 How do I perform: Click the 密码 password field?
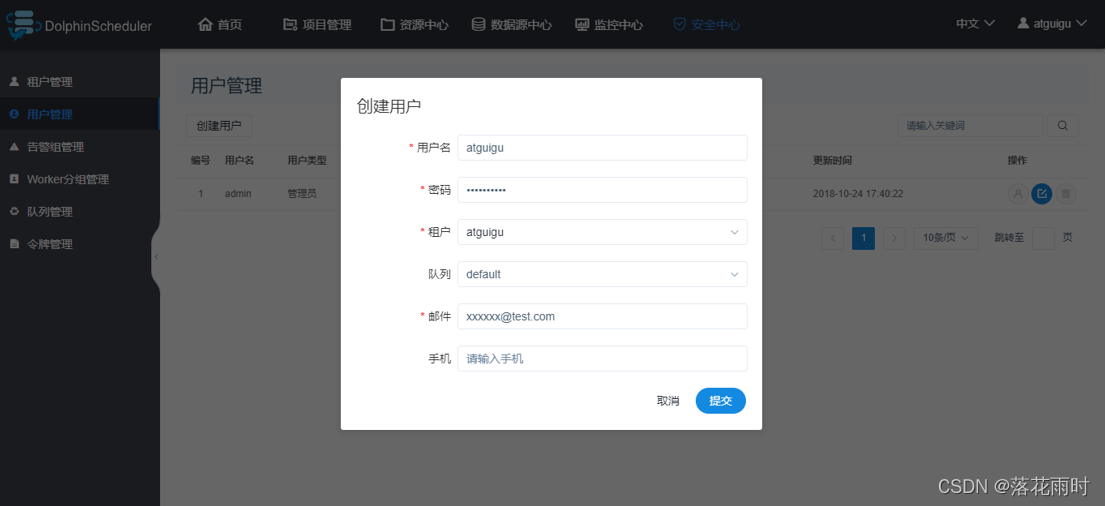point(602,190)
